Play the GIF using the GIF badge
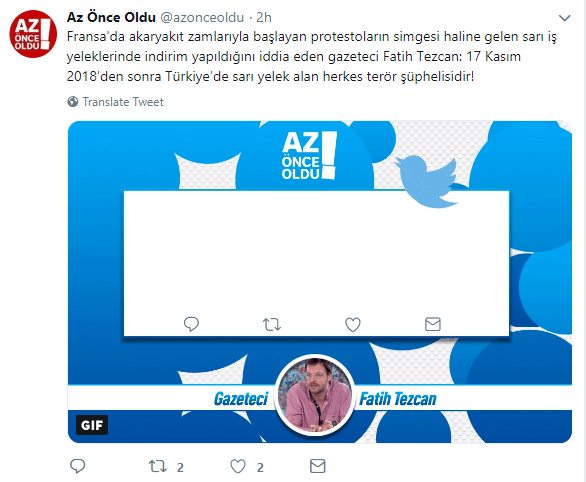The height and width of the screenshot is (482, 586). [x=92, y=425]
